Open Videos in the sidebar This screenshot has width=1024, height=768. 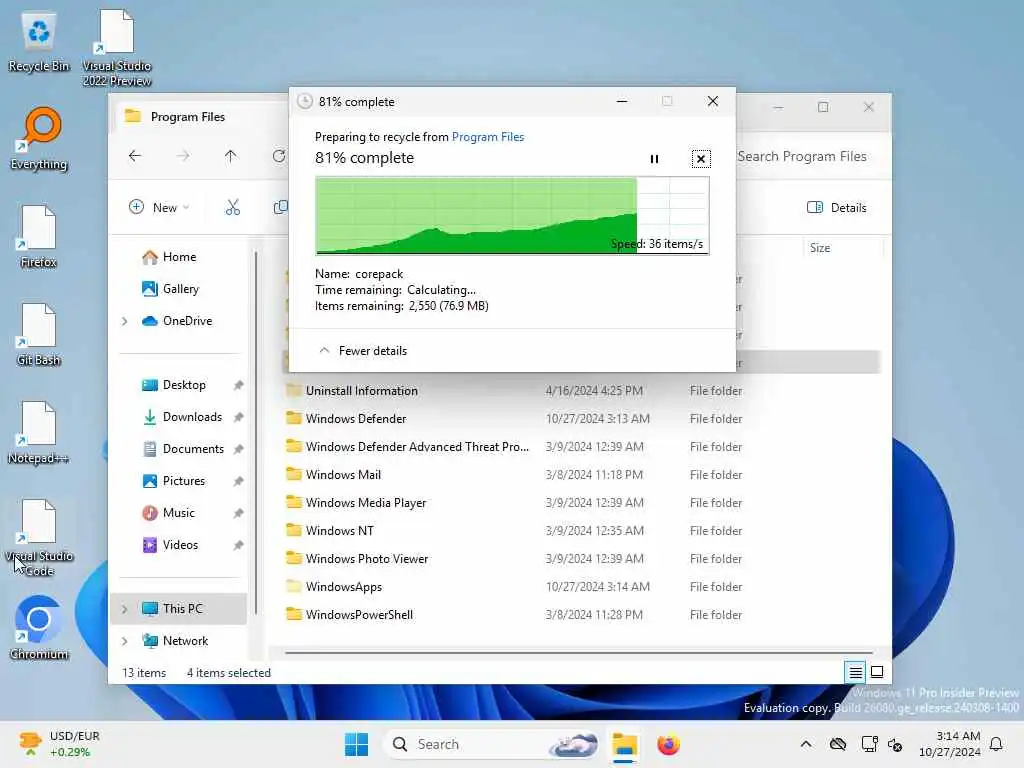(x=170, y=545)
